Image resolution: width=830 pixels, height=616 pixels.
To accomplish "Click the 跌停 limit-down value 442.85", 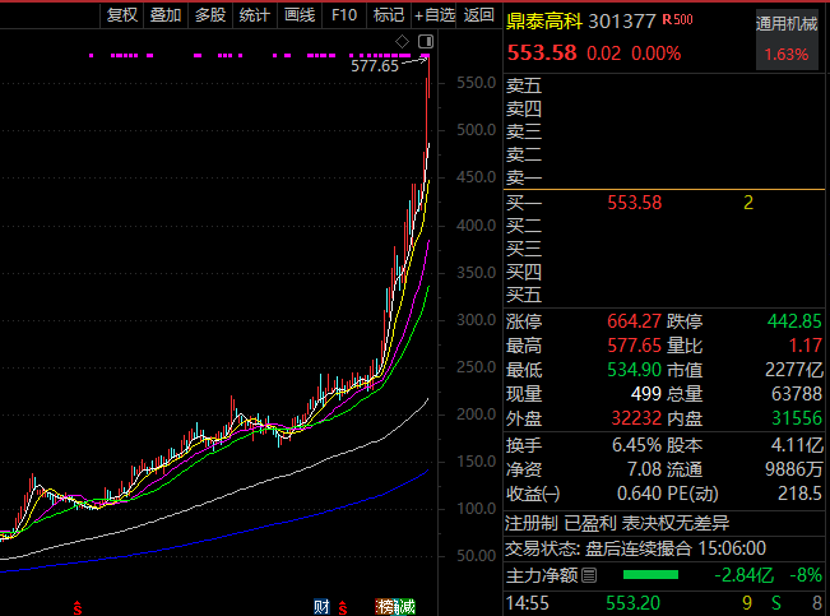I will (x=795, y=321).
